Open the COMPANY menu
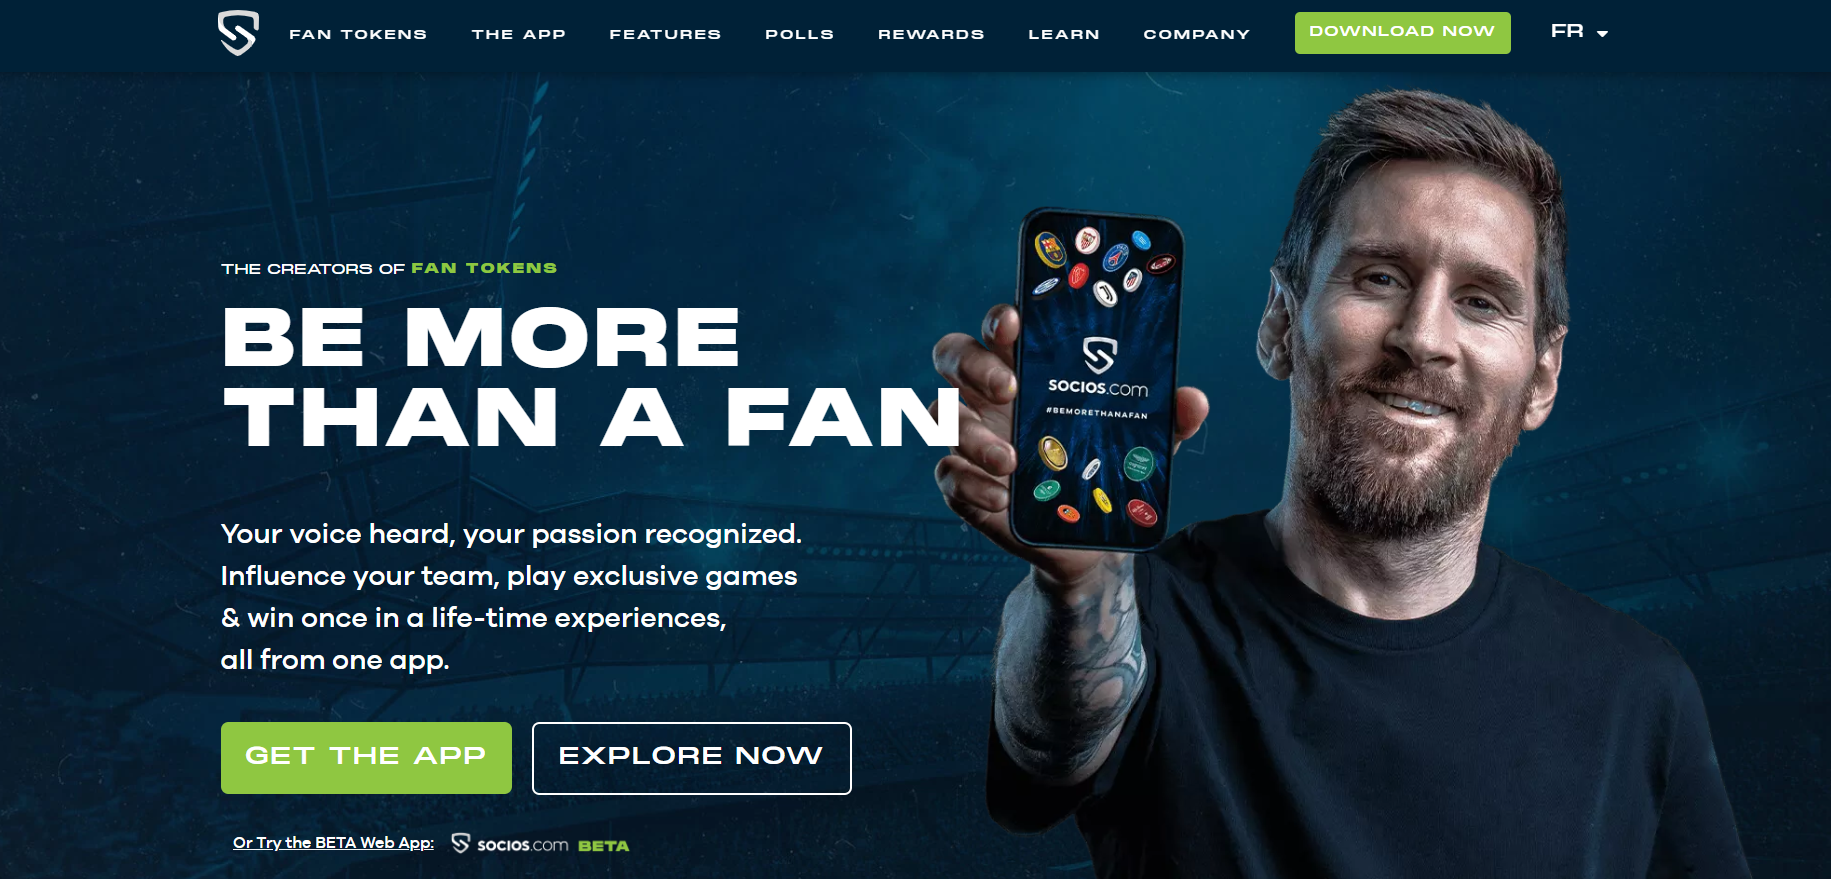Screen dimensions: 1831x879 1197,34
